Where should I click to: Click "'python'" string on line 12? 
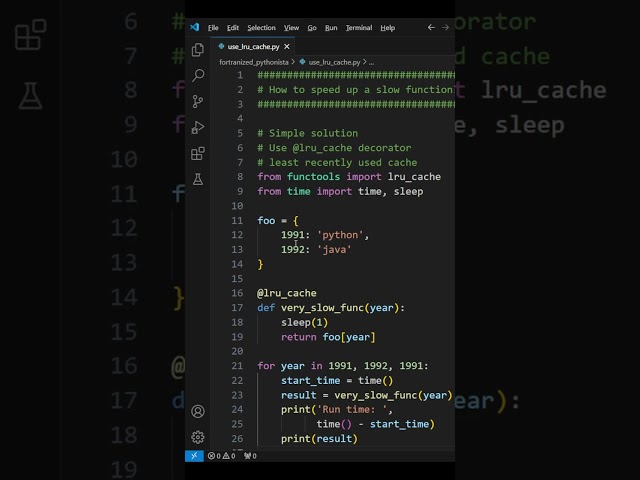point(340,235)
